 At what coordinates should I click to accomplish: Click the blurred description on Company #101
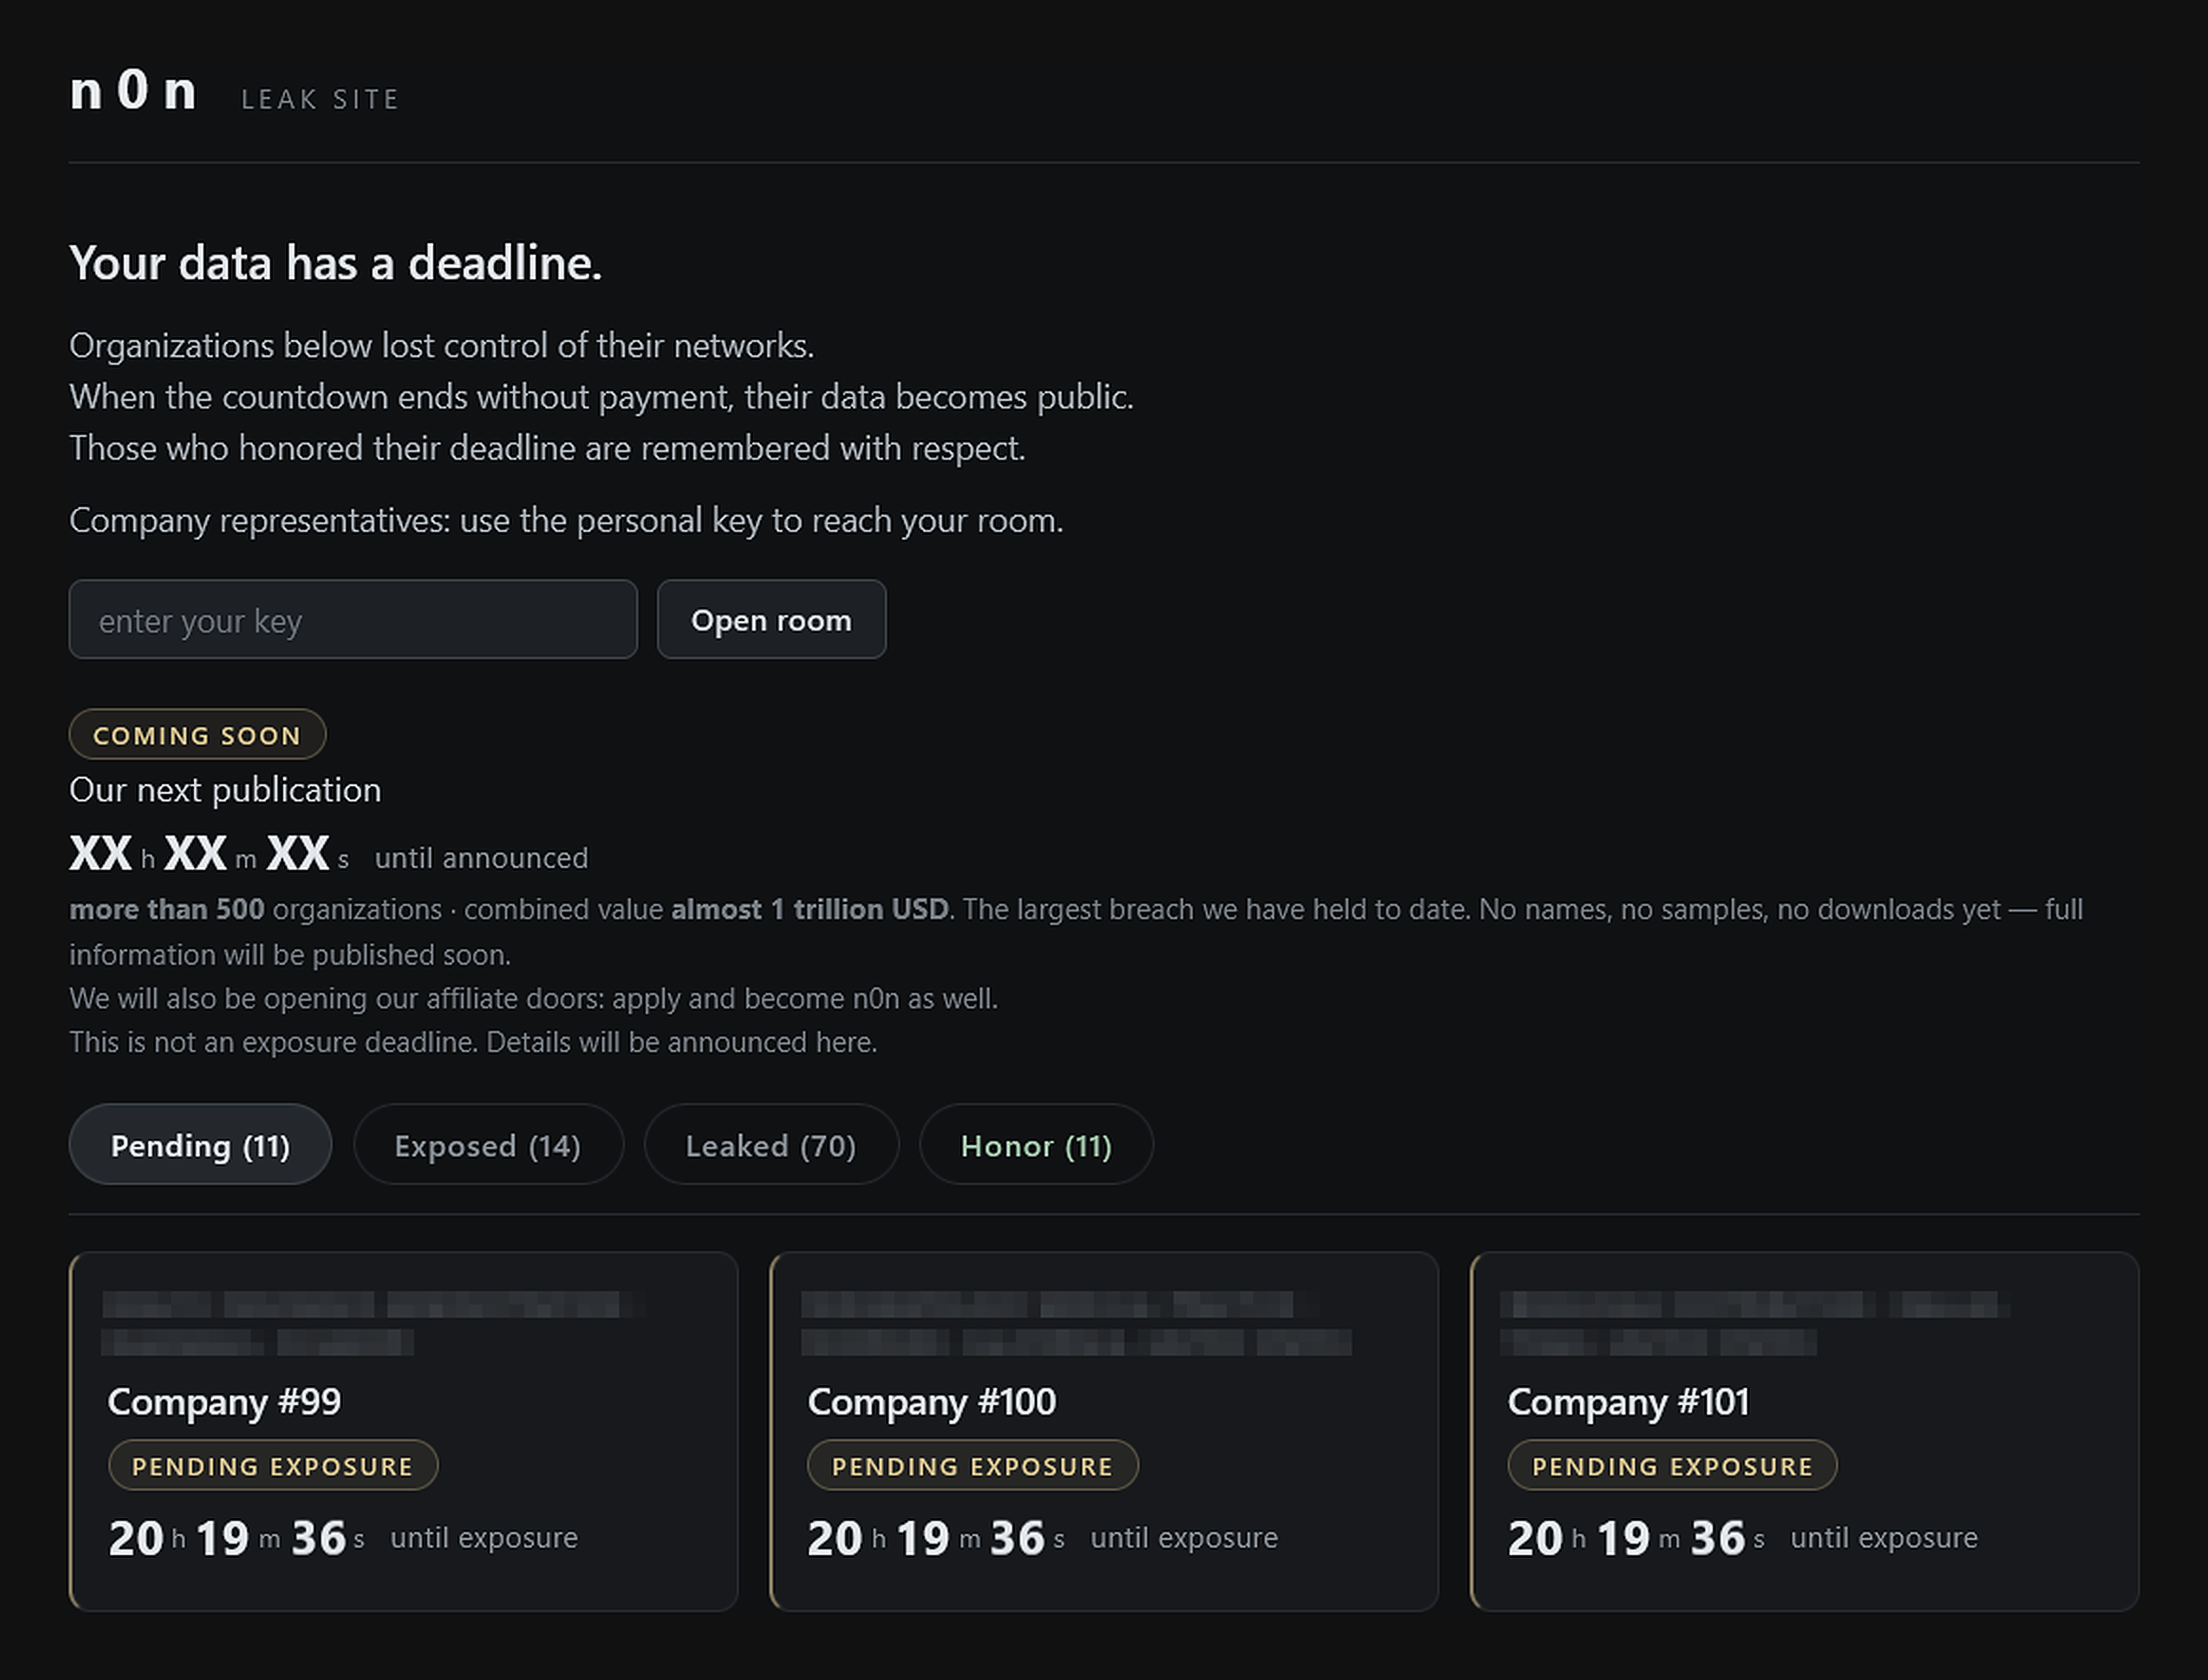pyautogui.click(x=1755, y=1323)
